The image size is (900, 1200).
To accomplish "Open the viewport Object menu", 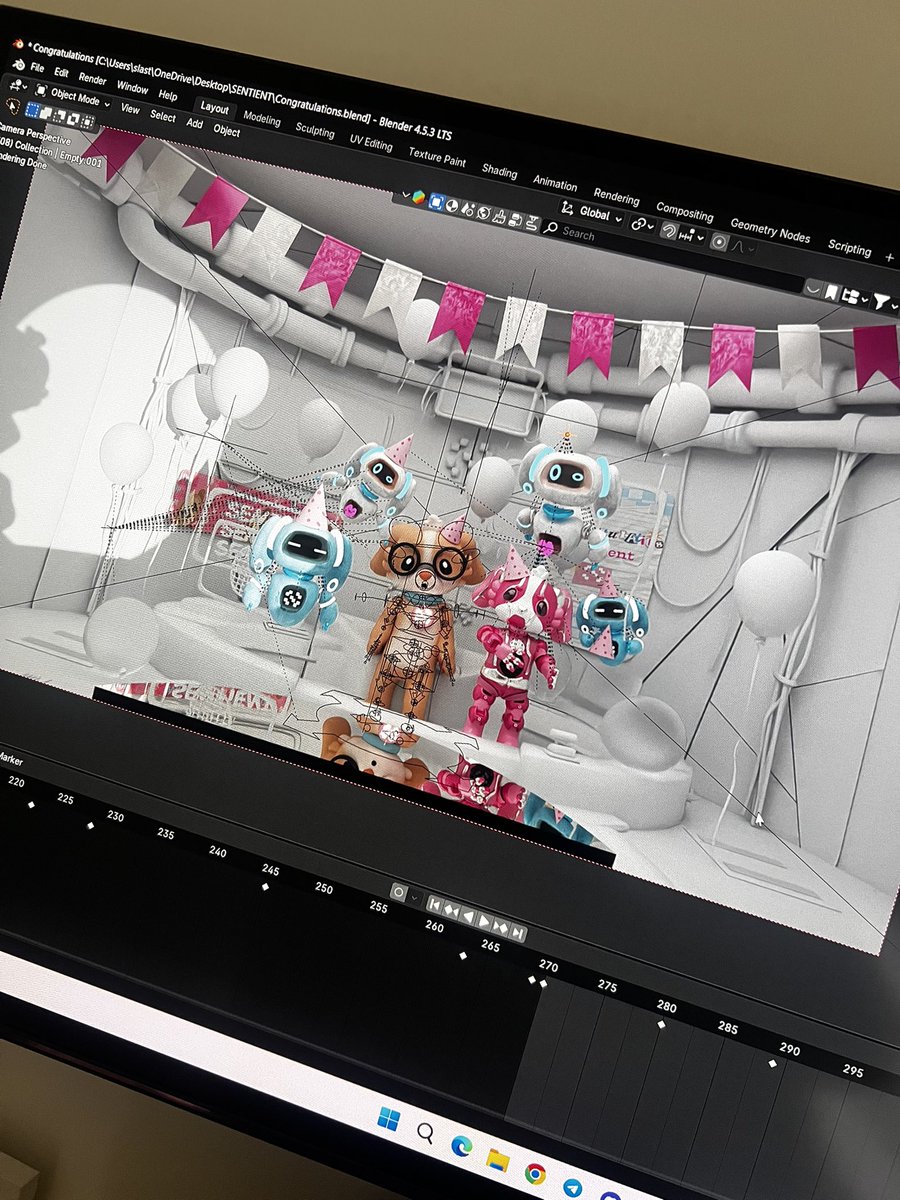I will 226,130.
